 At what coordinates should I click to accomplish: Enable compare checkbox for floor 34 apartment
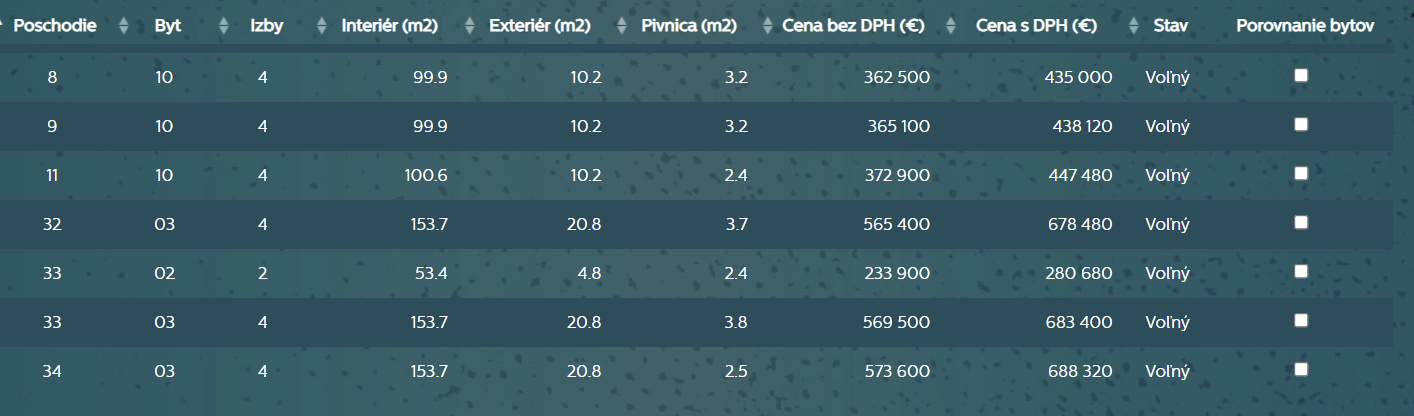pyautogui.click(x=1301, y=369)
